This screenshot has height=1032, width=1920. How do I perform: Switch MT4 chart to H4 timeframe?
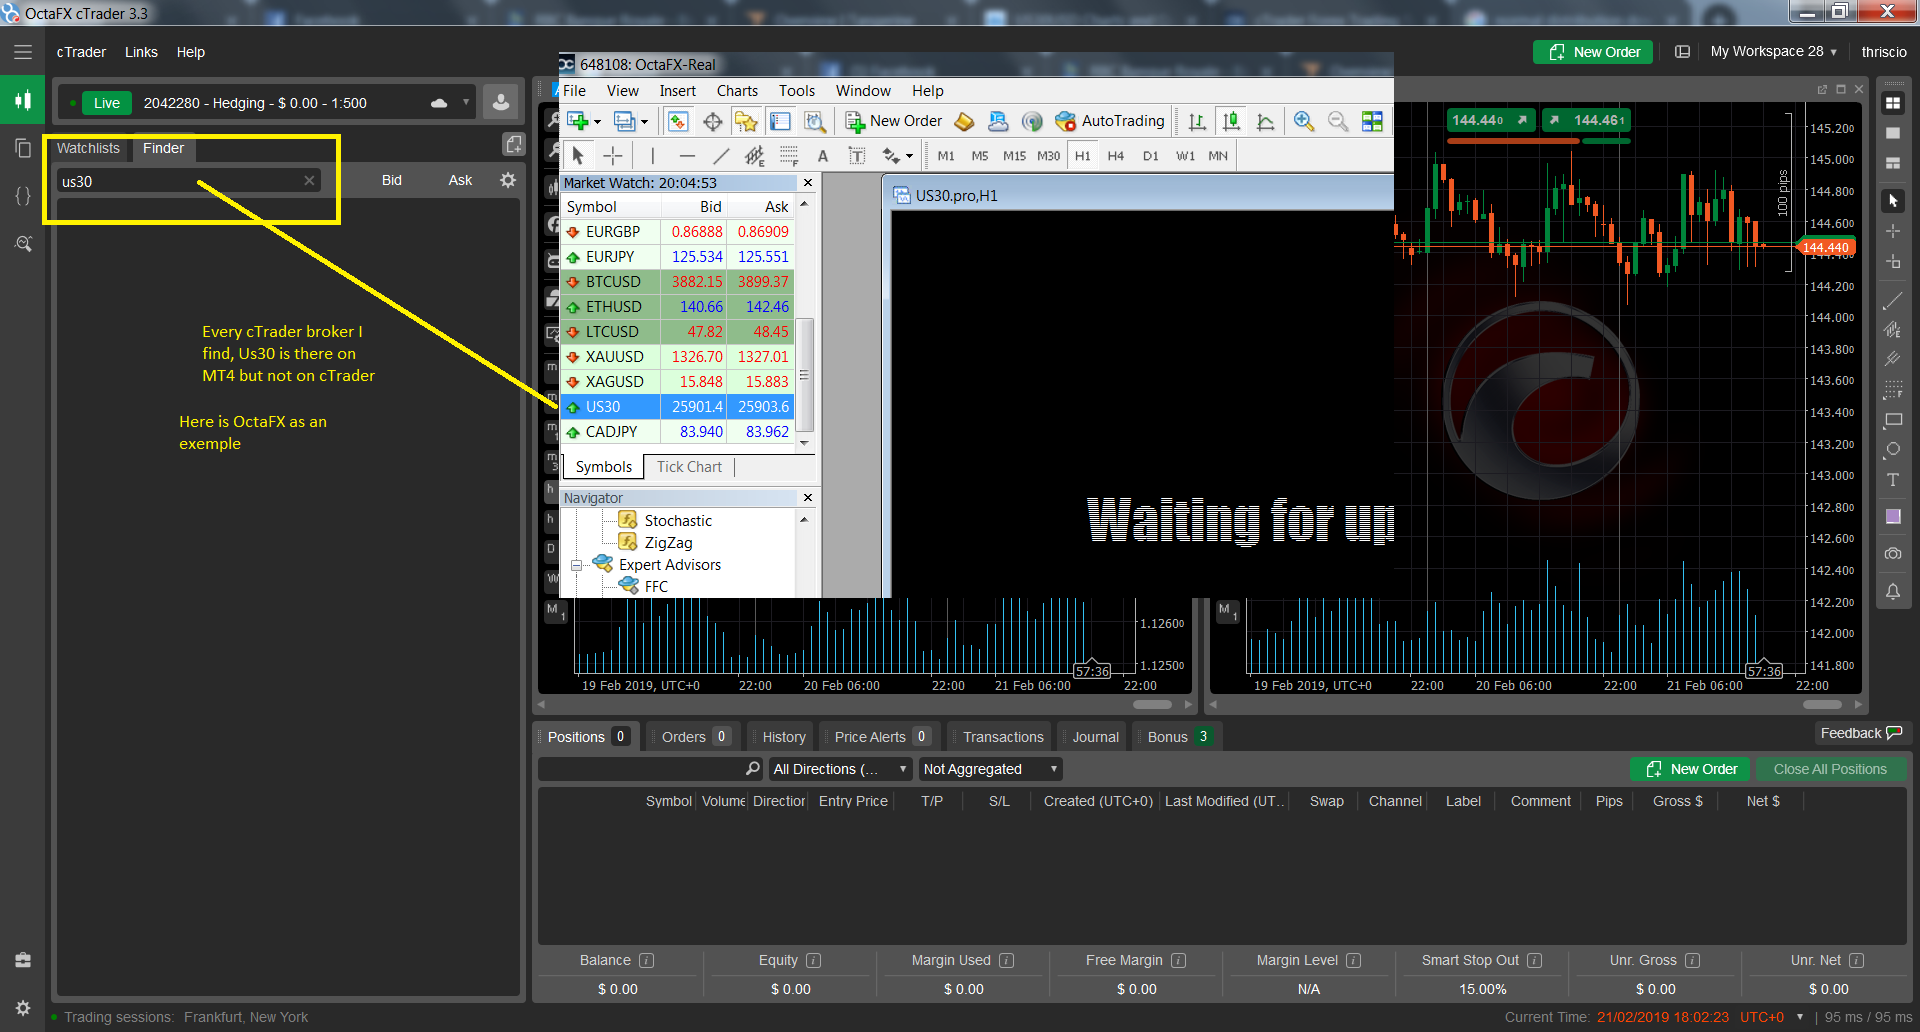click(x=1116, y=156)
